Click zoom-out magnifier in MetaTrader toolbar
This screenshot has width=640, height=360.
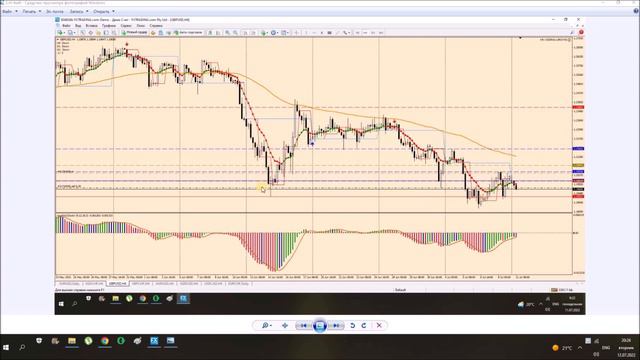pos(236,32)
